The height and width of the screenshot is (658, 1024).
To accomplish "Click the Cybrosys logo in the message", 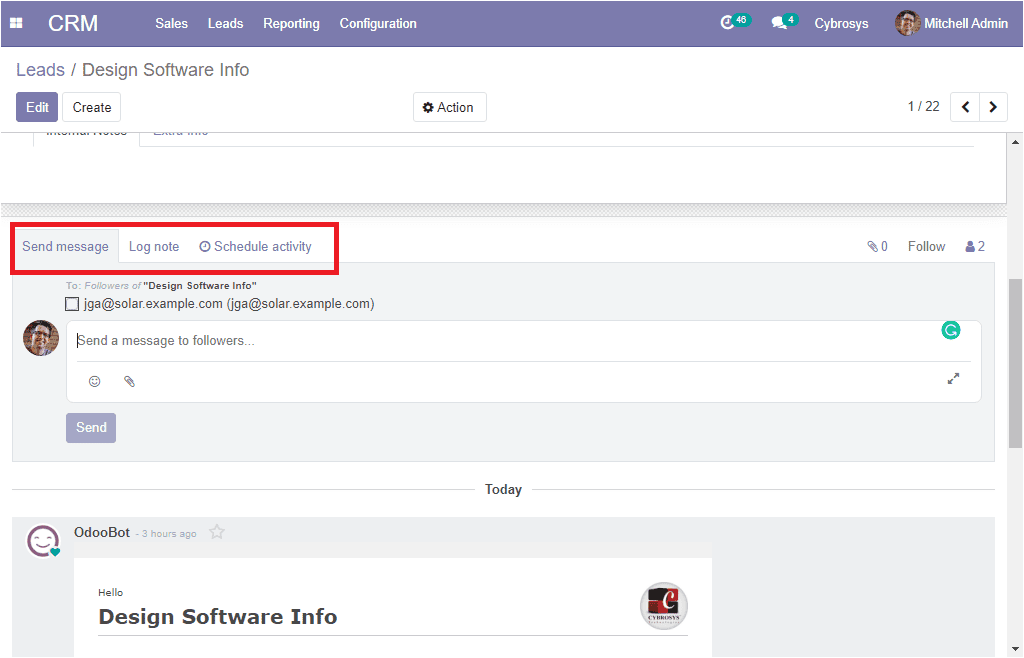I will click(x=664, y=606).
